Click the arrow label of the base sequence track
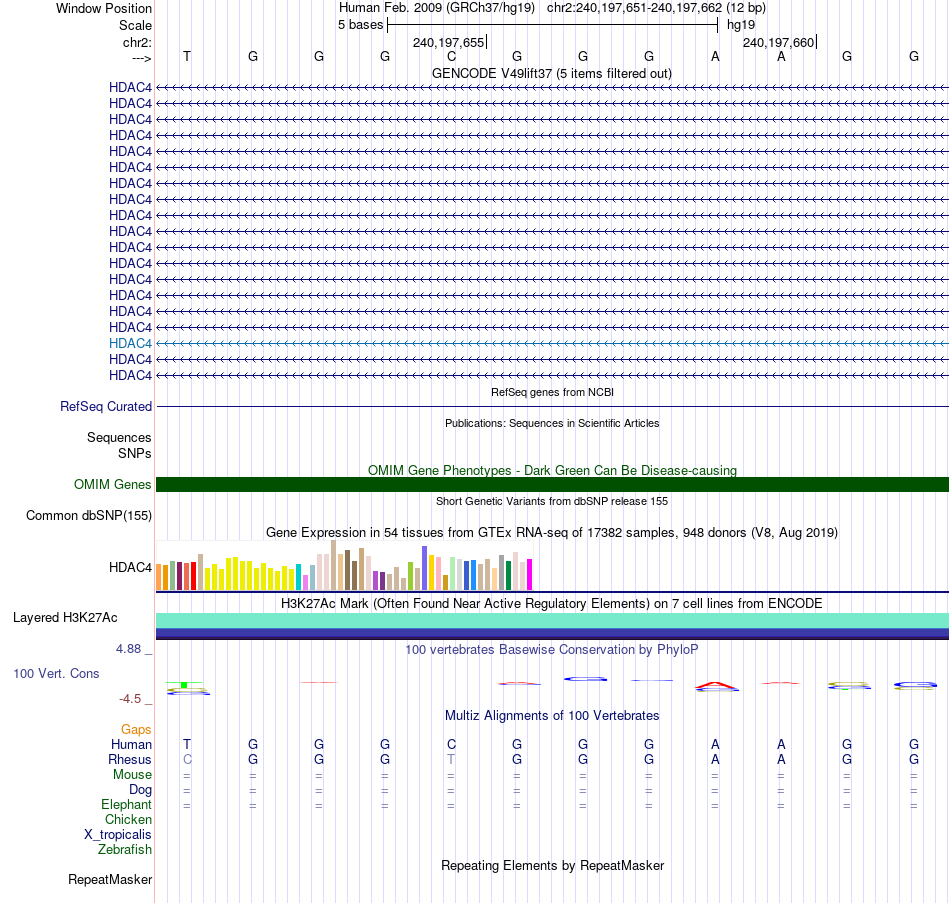This screenshot has width=950, height=903. click(141, 58)
